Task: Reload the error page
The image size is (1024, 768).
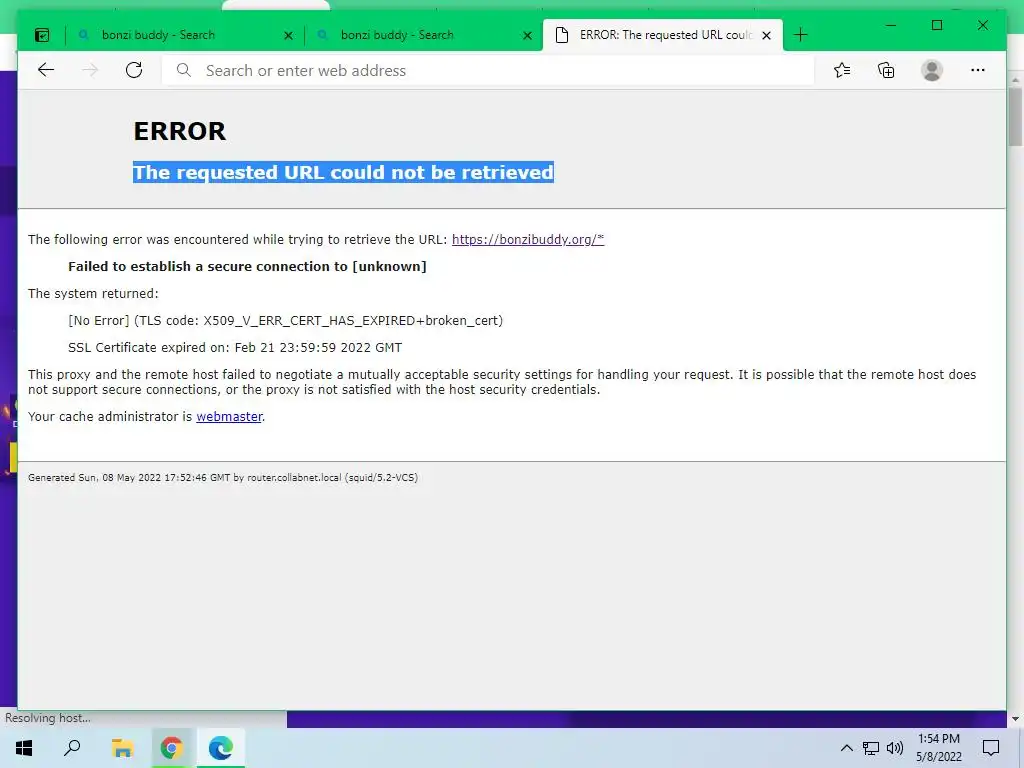Action: (134, 70)
